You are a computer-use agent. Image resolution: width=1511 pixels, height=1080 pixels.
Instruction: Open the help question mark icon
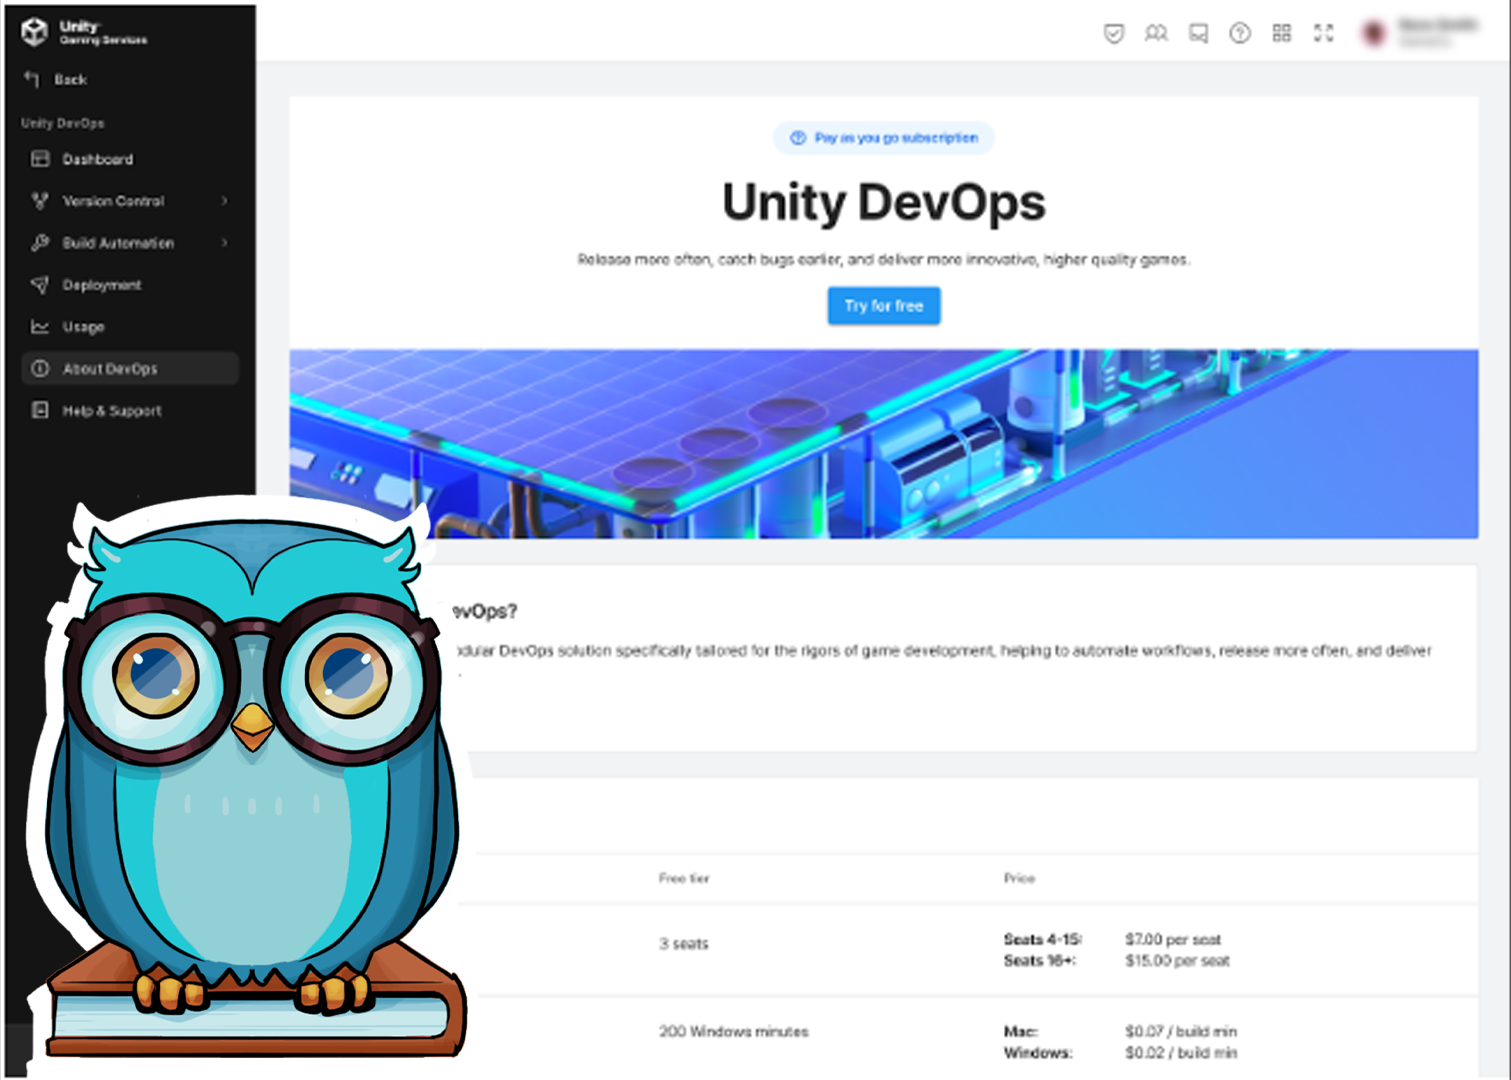pyautogui.click(x=1240, y=34)
